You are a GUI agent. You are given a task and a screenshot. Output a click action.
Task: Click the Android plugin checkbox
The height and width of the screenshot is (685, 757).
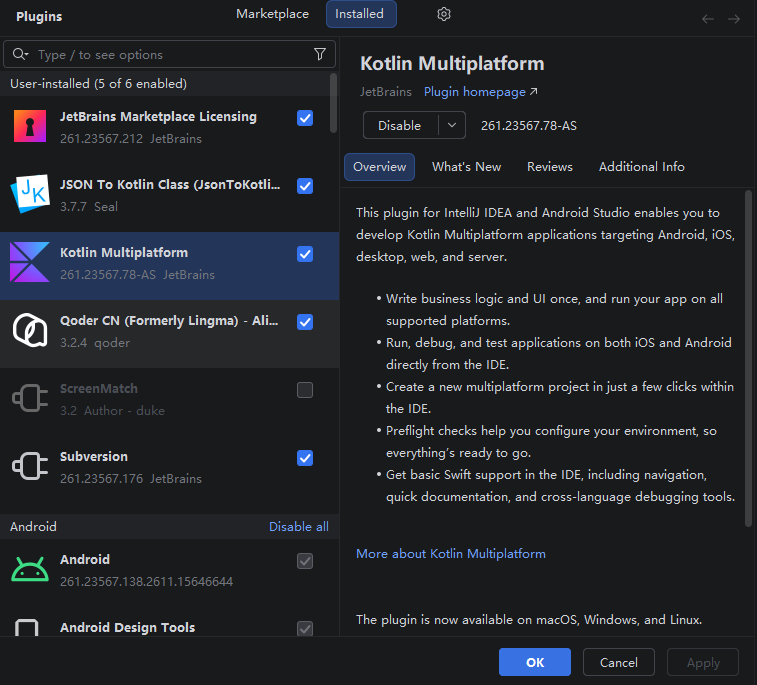click(305, 561)
